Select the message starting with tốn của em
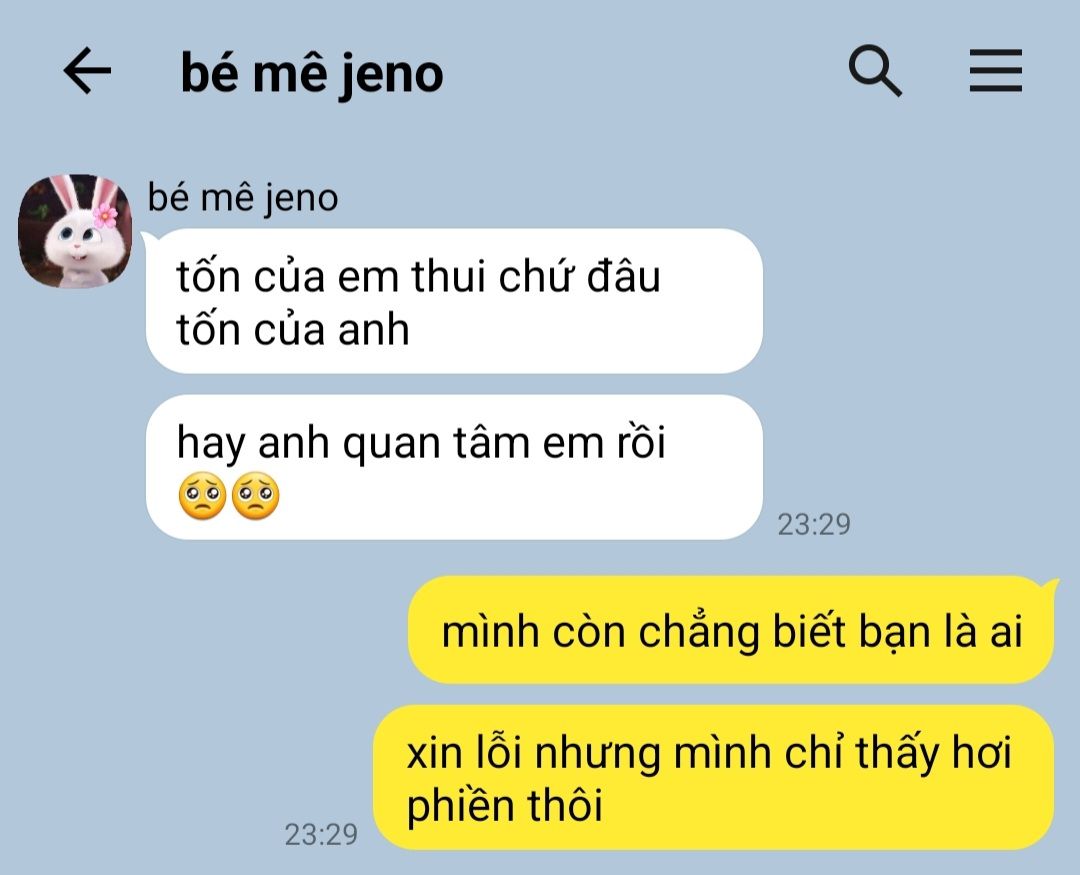The height and width of the screenshot is (875, 1080). (454, 301)
